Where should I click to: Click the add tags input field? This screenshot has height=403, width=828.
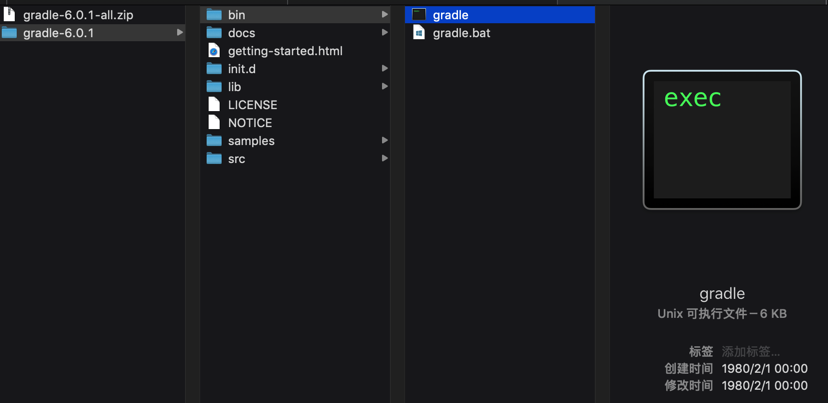(x=751, y=352)
